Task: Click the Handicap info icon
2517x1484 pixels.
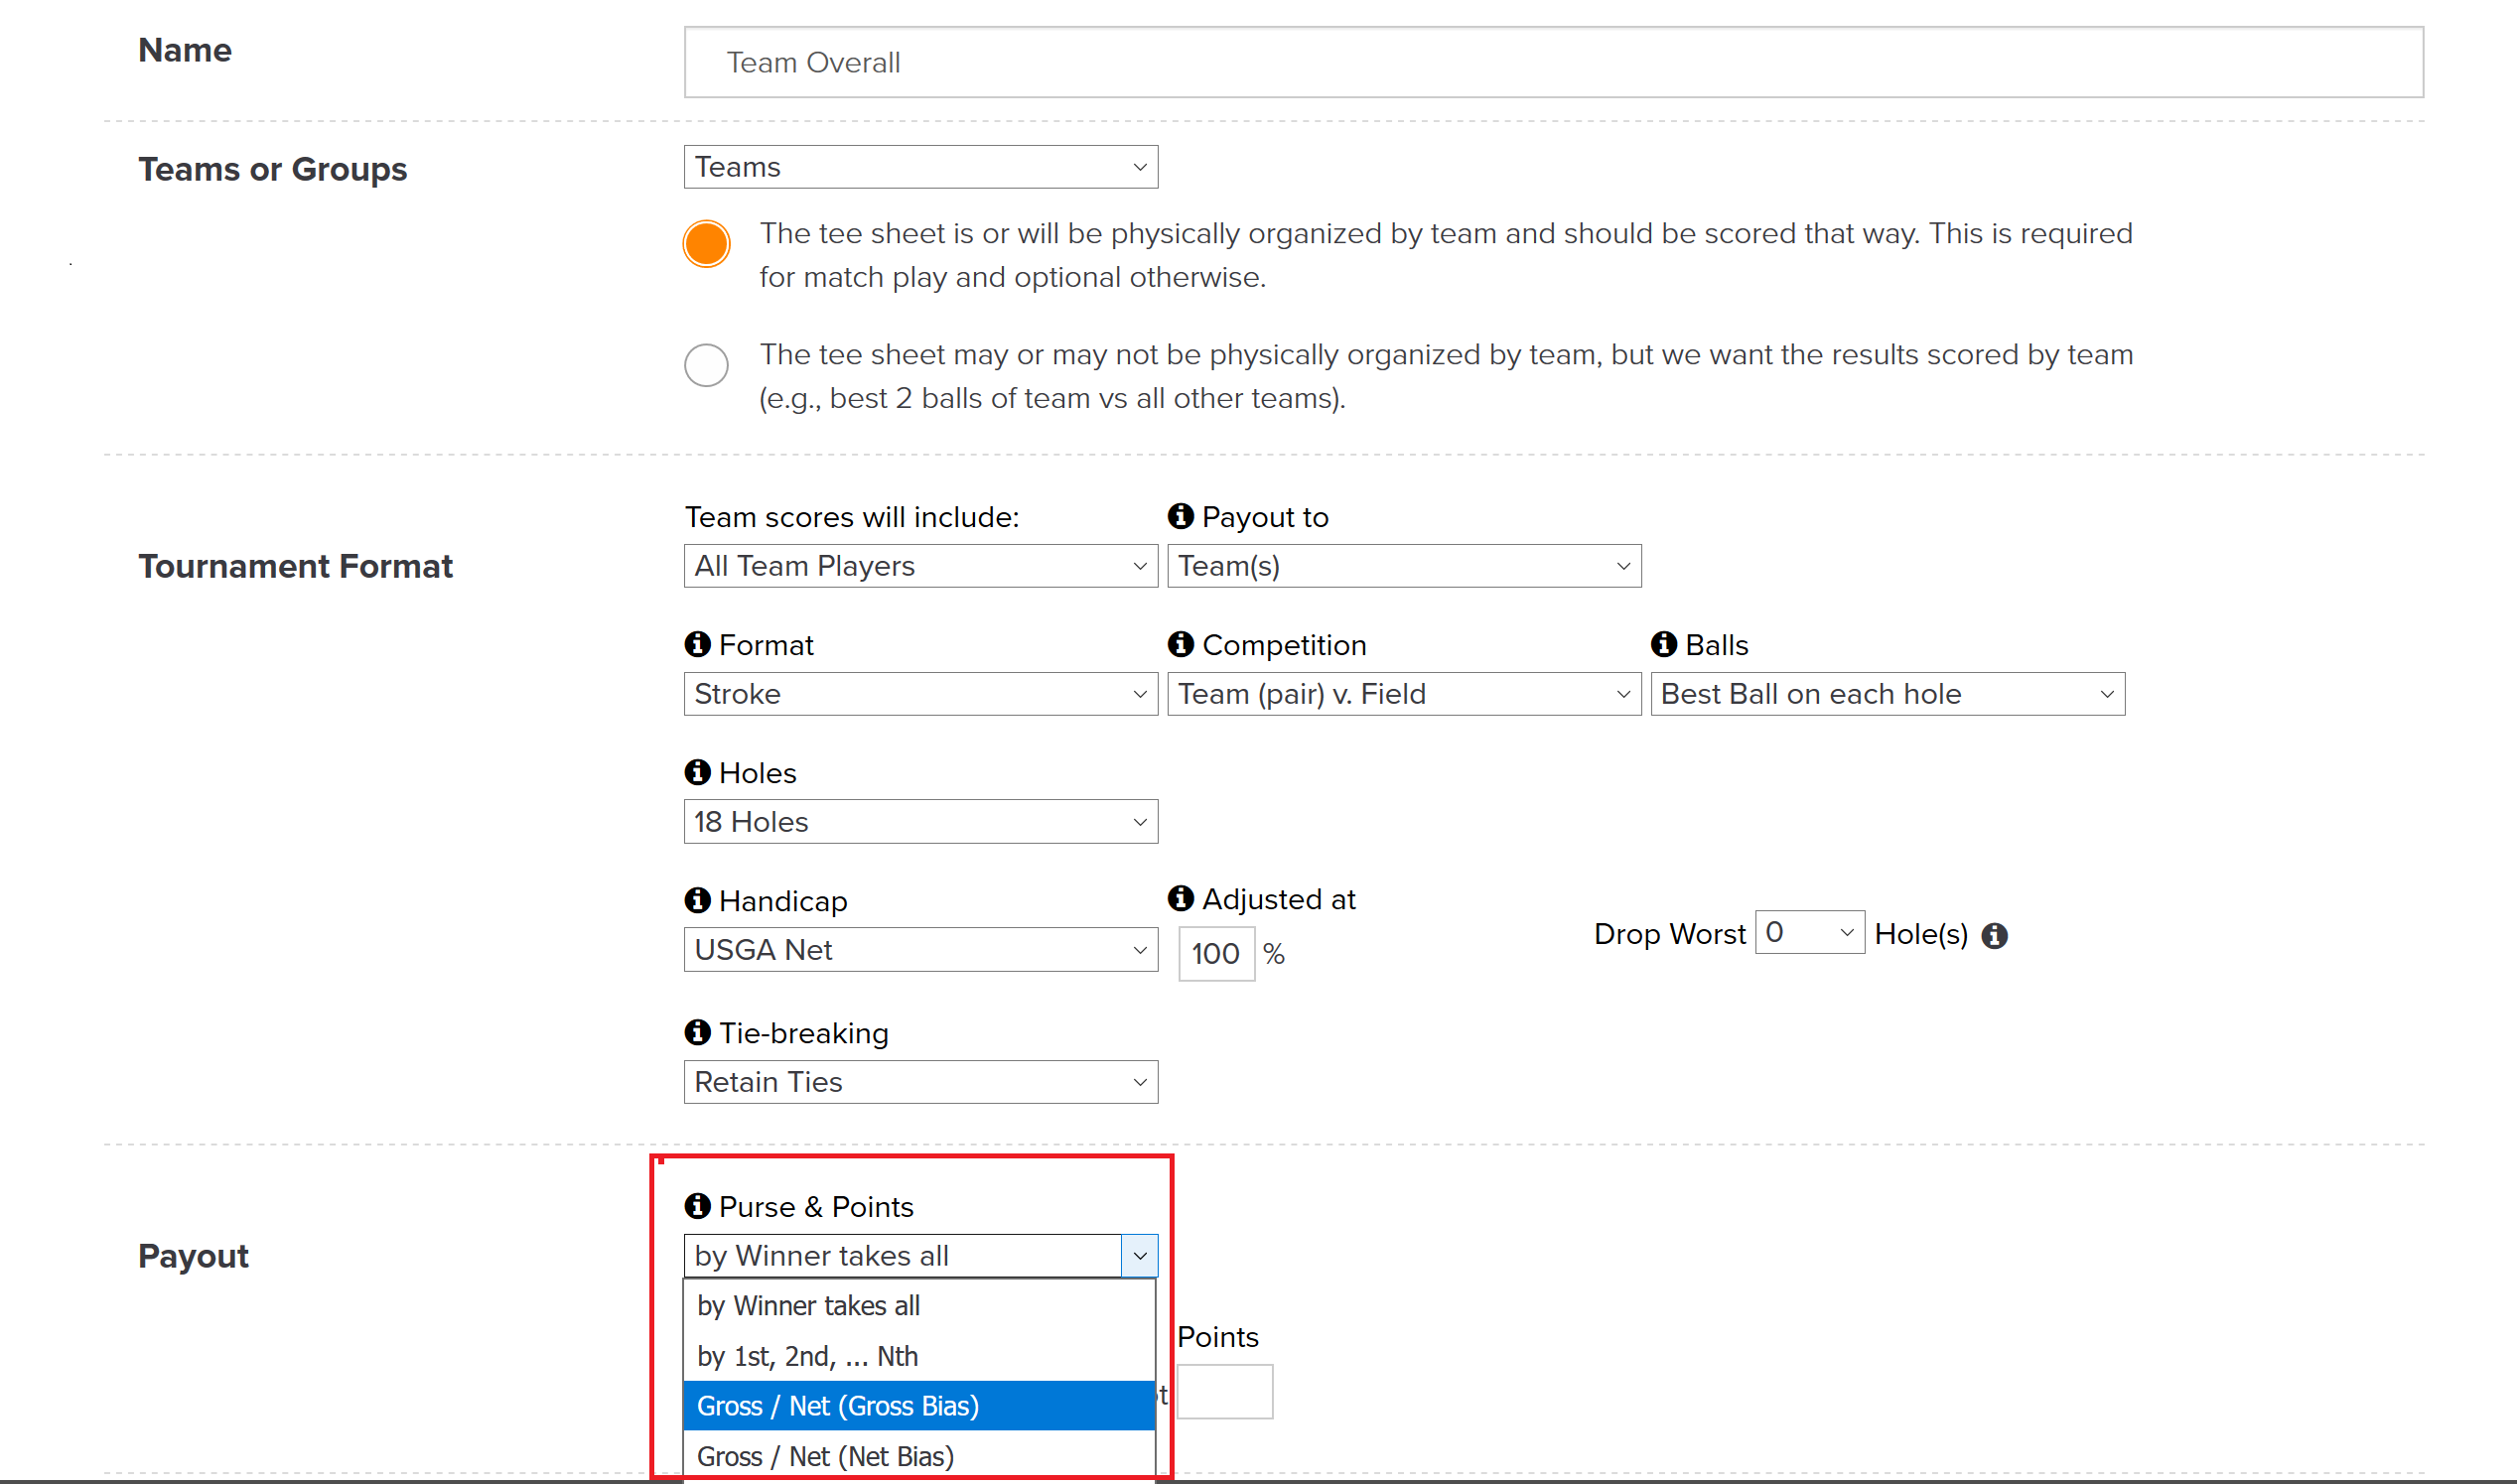Action: tap(697, 900)
